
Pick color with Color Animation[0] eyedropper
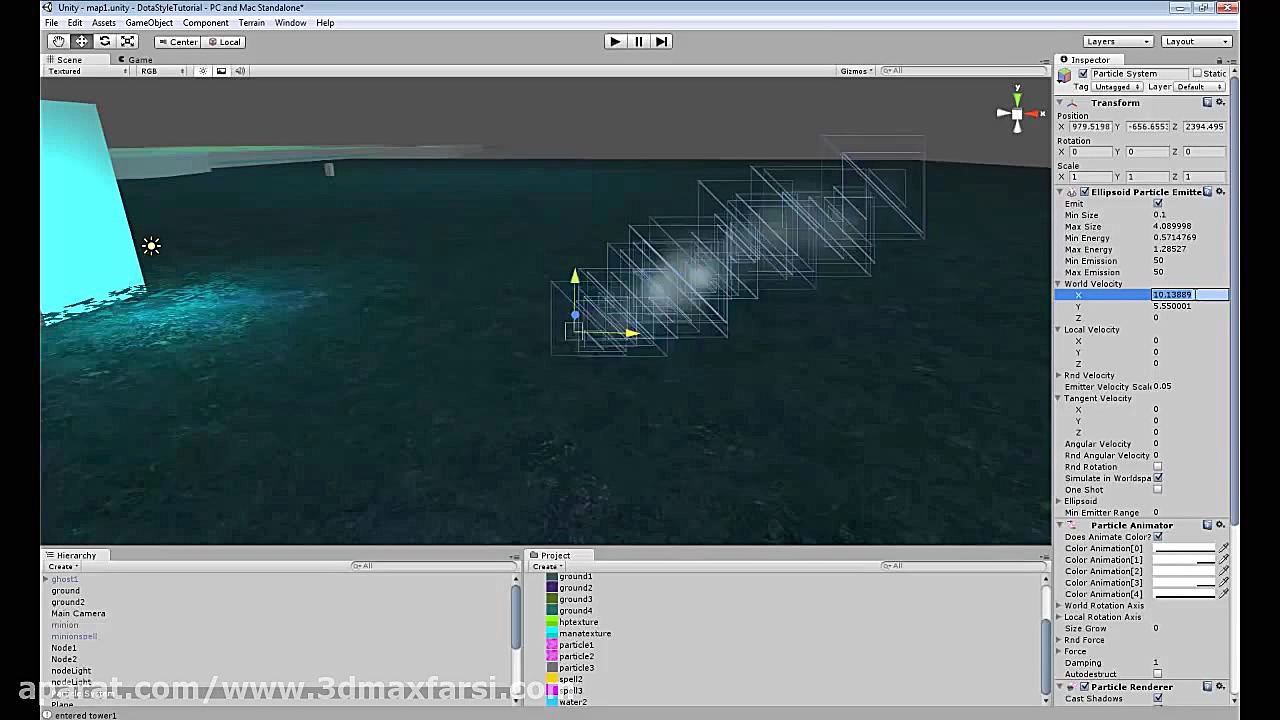point(1224,548)
